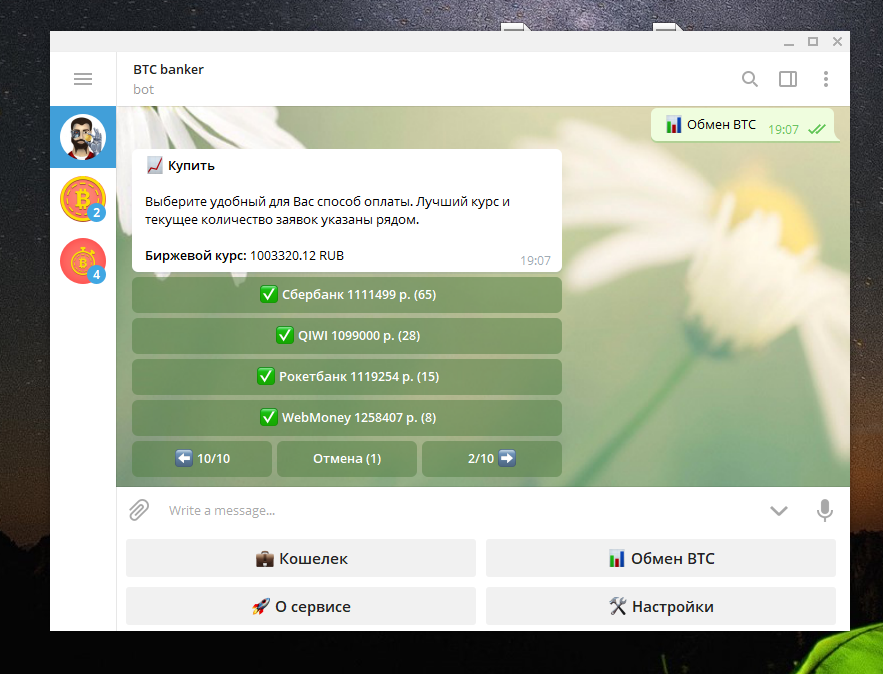
Task: Maximize the Telegram window
Action: (813, 42)
